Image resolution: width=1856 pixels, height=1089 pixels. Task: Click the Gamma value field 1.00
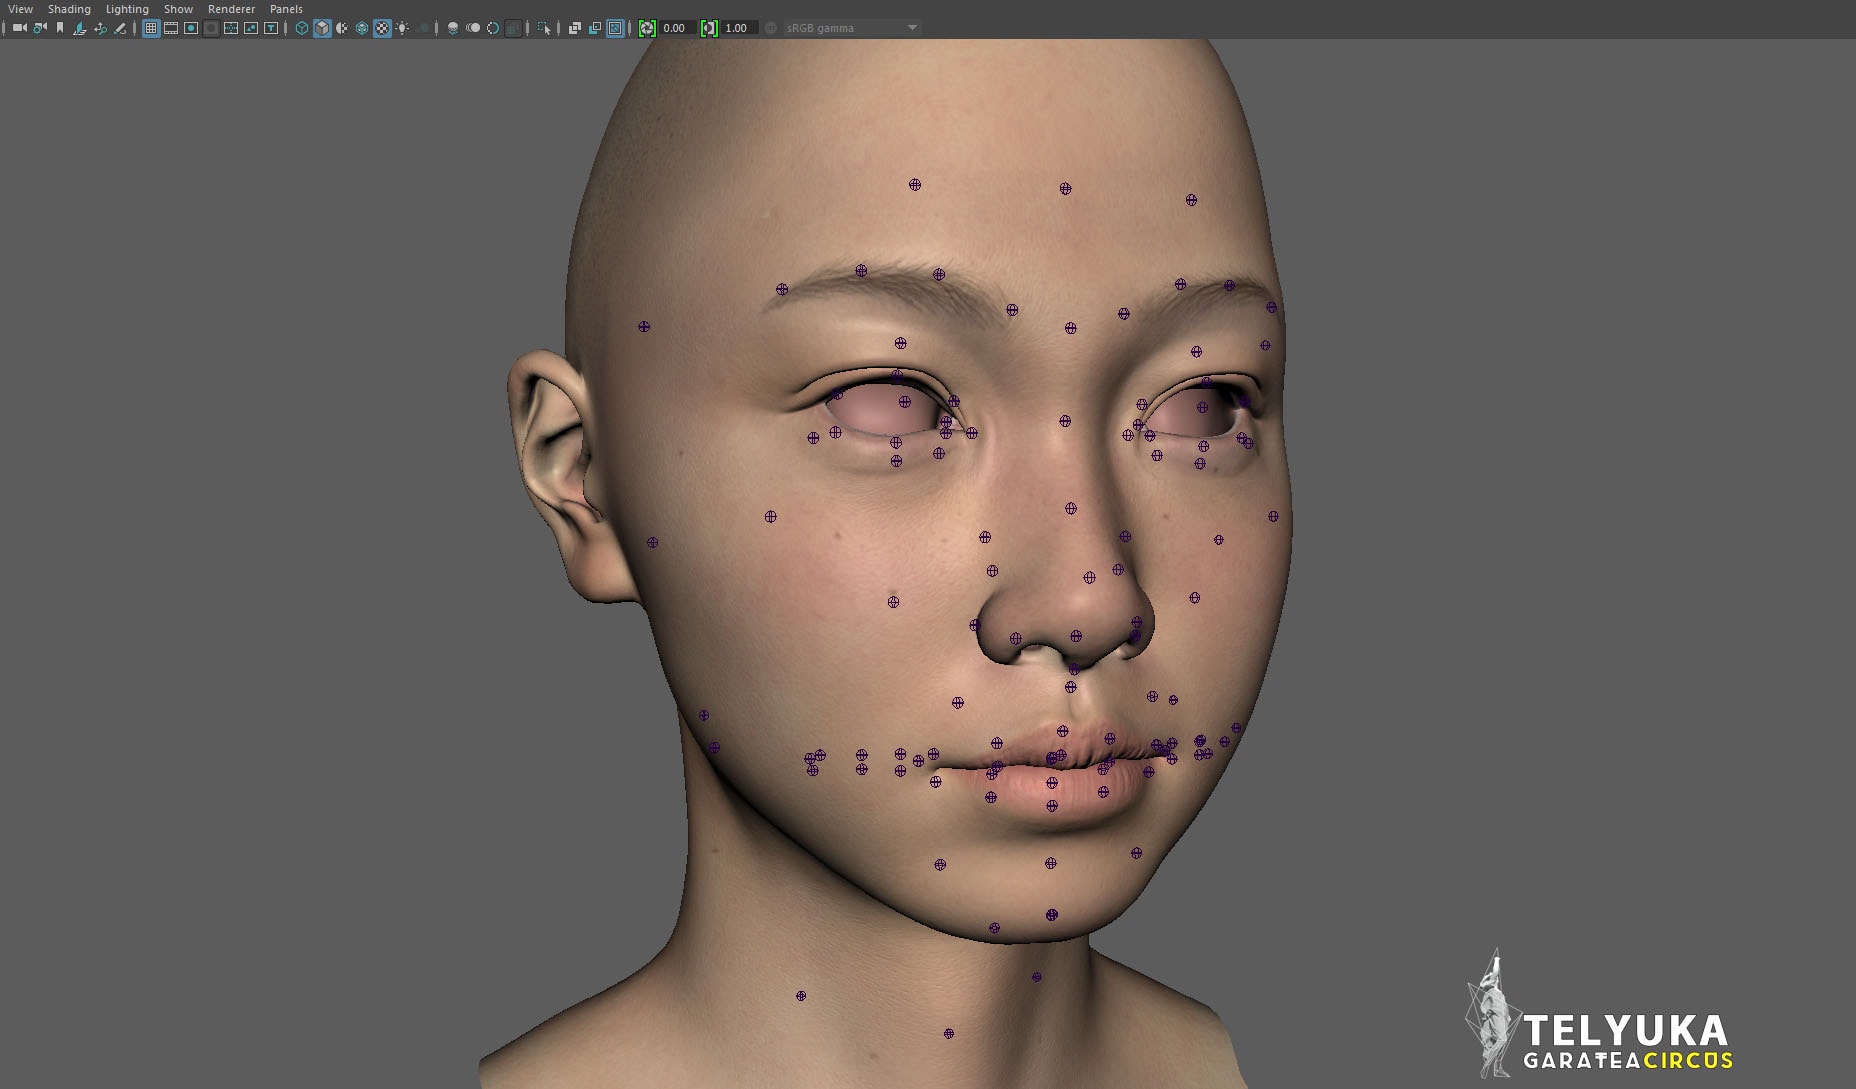tap(739, 28)
